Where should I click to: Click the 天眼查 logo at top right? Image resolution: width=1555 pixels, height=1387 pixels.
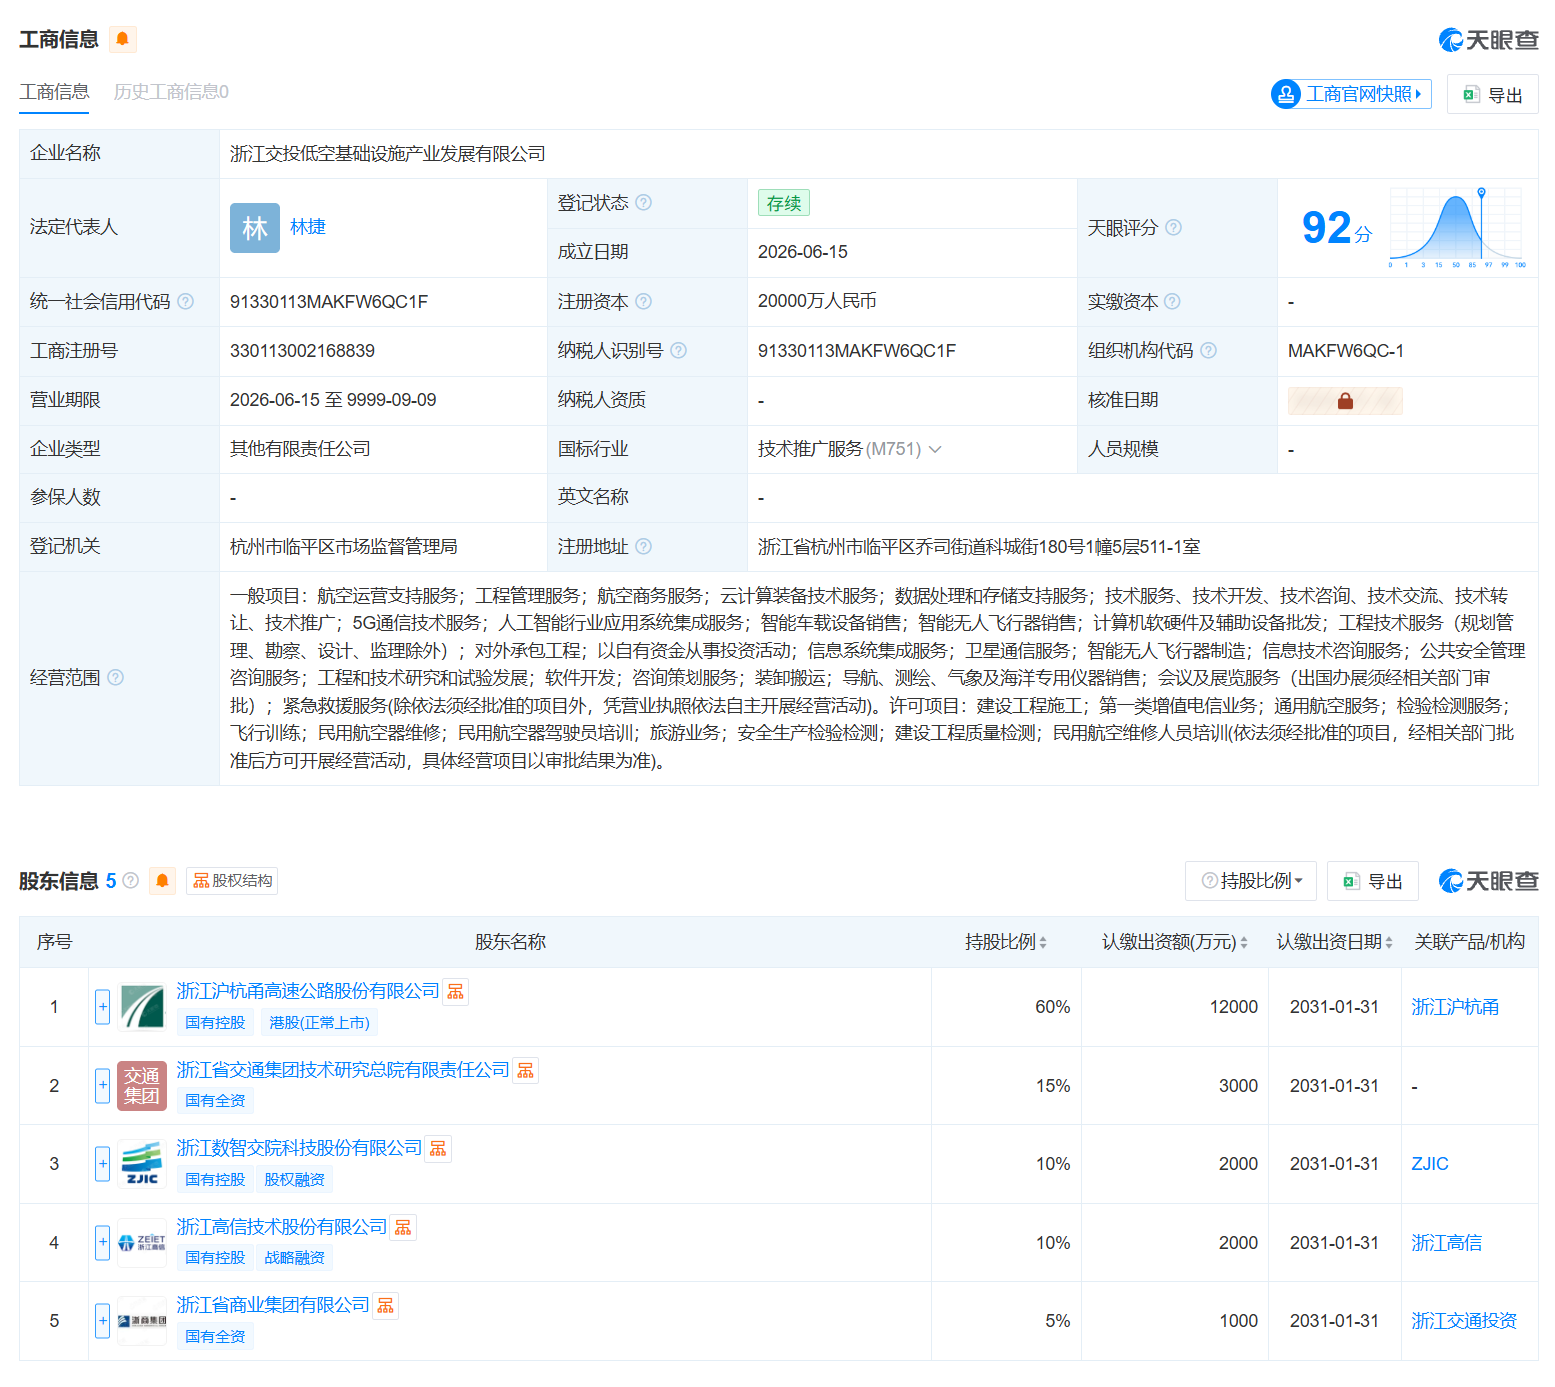1488,40
